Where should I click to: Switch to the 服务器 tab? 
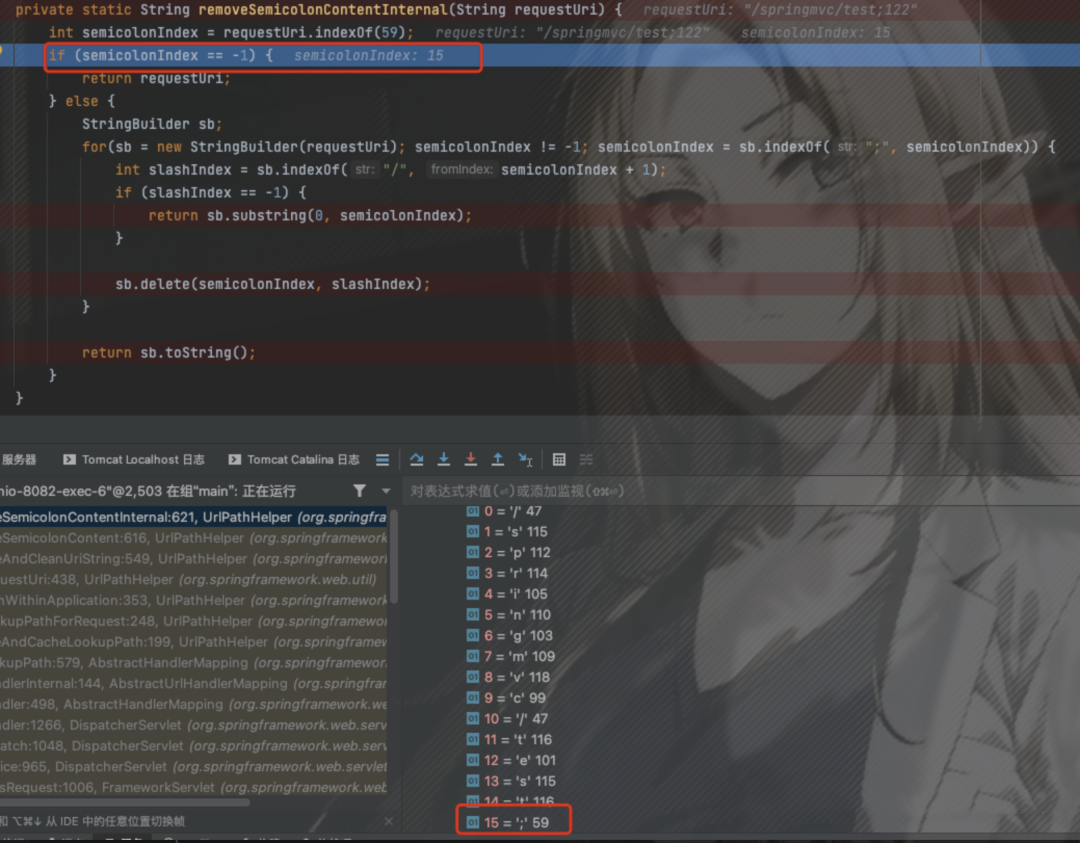[x=19, y=459]
